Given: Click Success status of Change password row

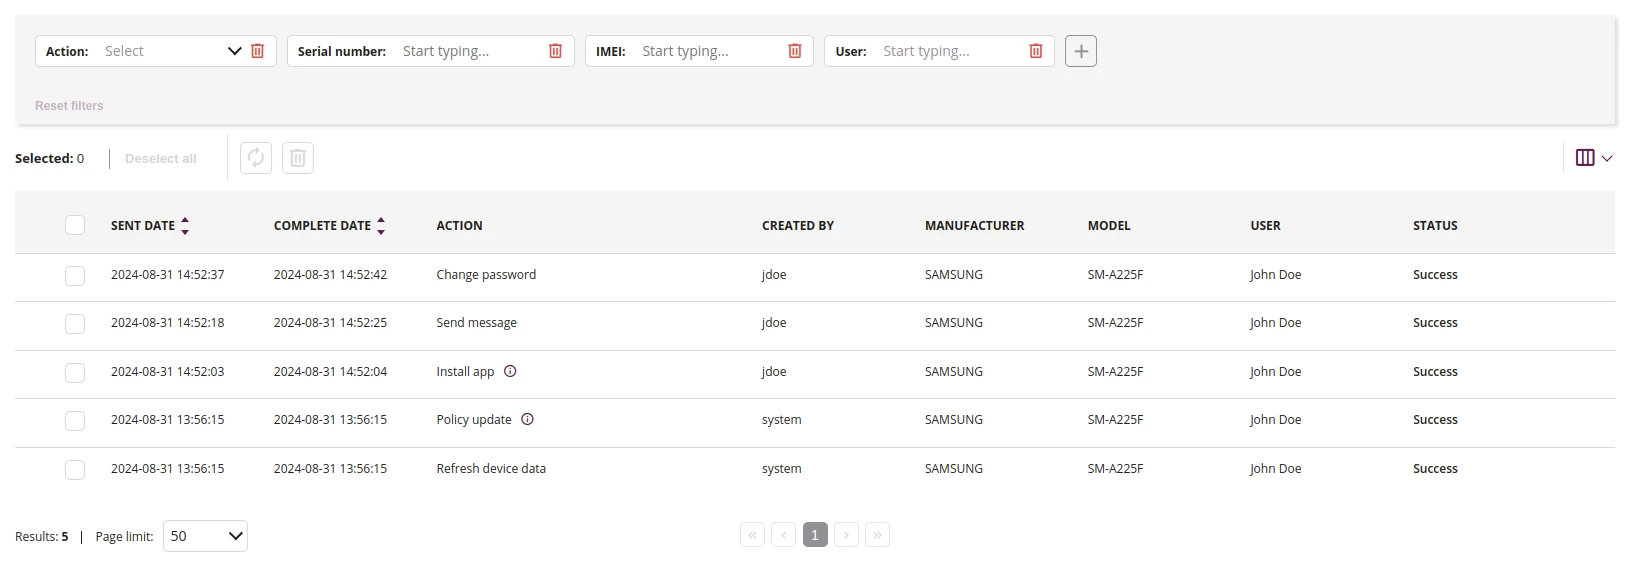Looking at the screenshot, I should [x=1435, y=275].
